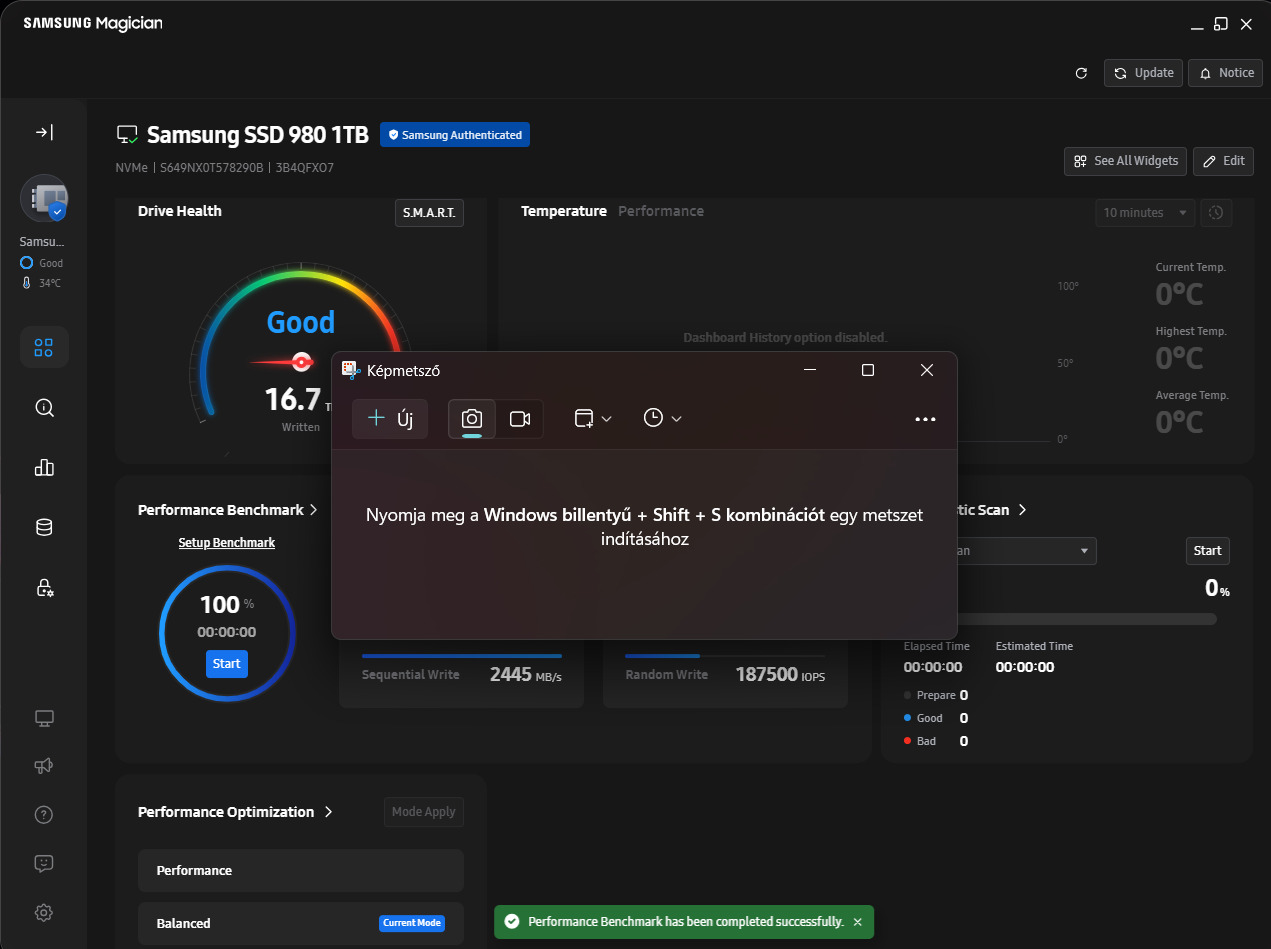Select the Performance optimization mode
Screen dimensions: 1271x949
pos(301,871)
